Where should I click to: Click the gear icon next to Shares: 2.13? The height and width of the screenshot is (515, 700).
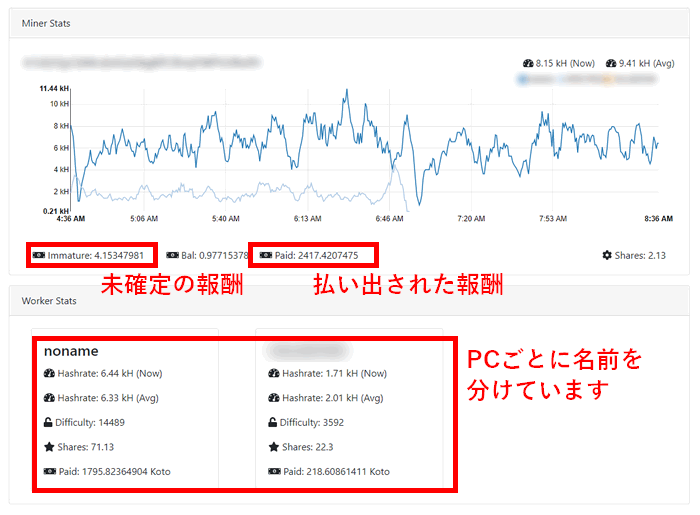pos(607,255)
